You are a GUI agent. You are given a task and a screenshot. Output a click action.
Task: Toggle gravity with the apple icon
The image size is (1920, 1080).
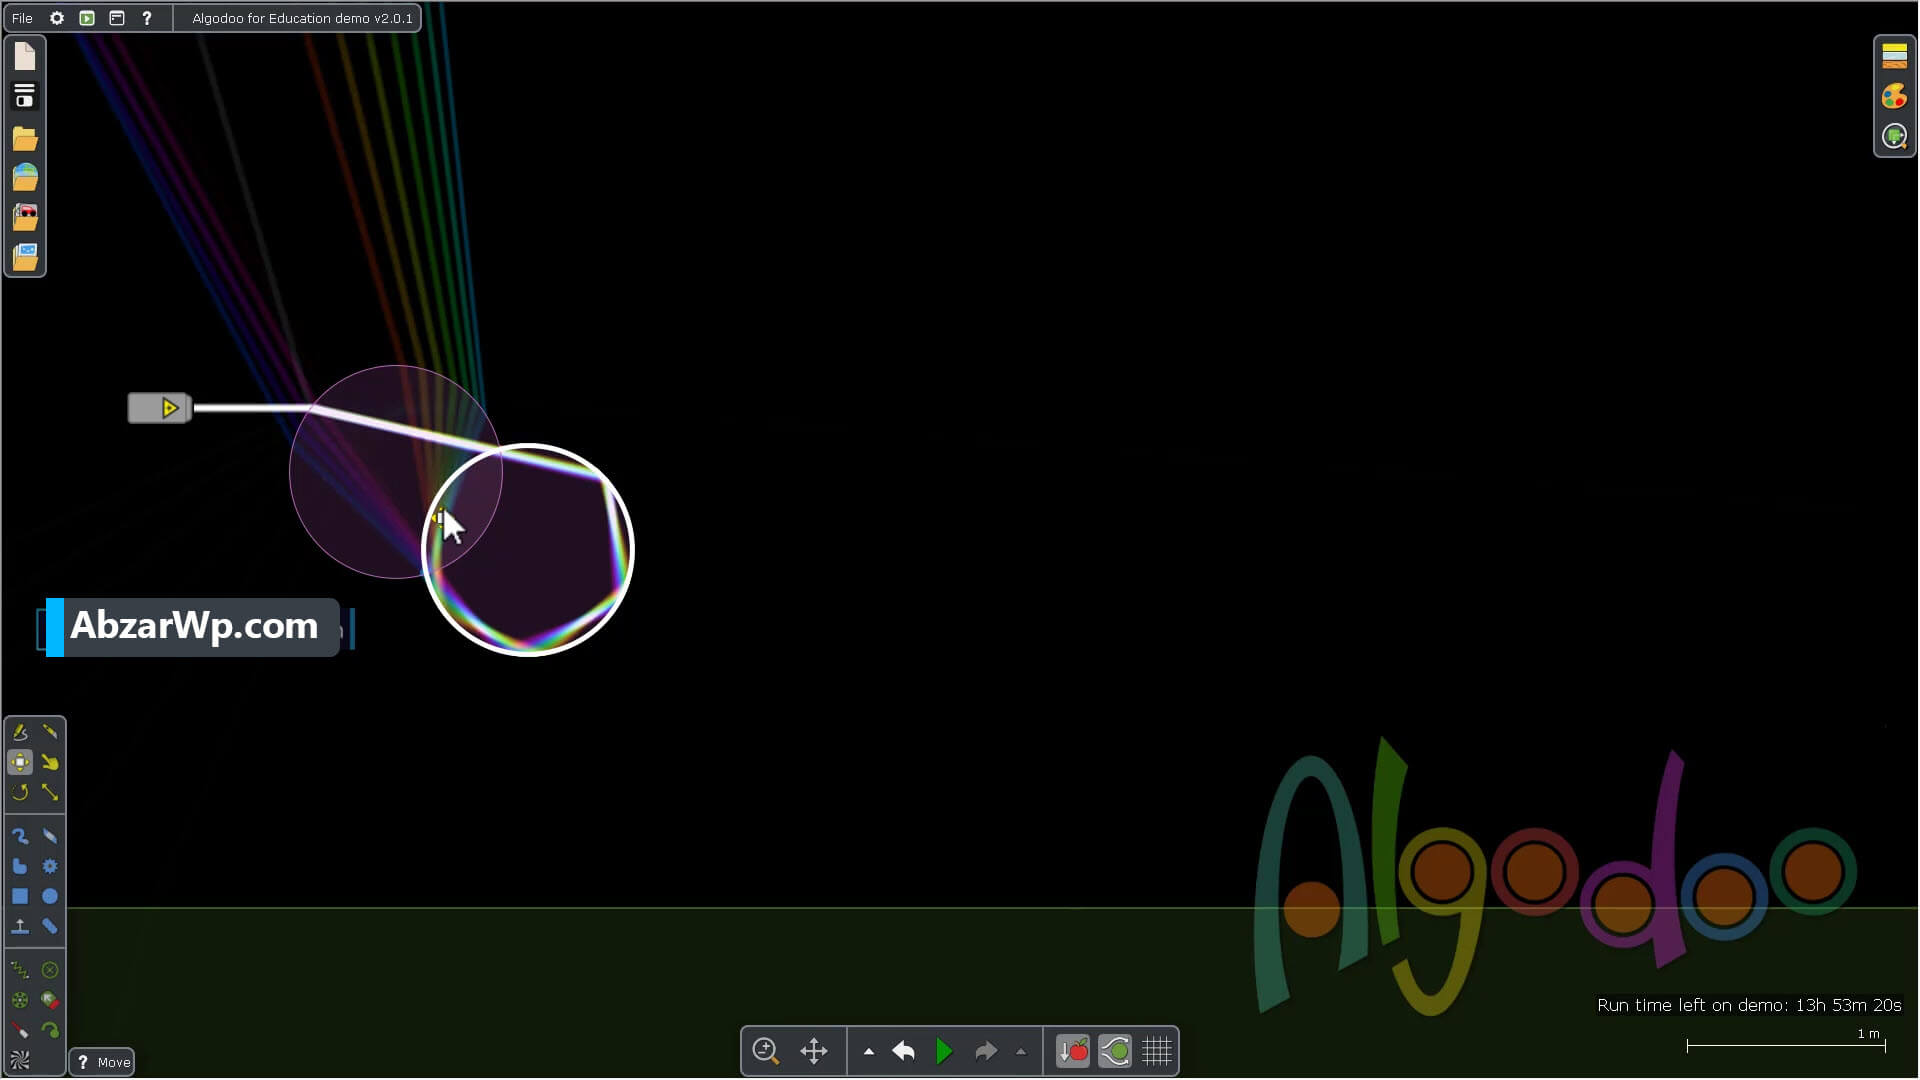1073,1051
